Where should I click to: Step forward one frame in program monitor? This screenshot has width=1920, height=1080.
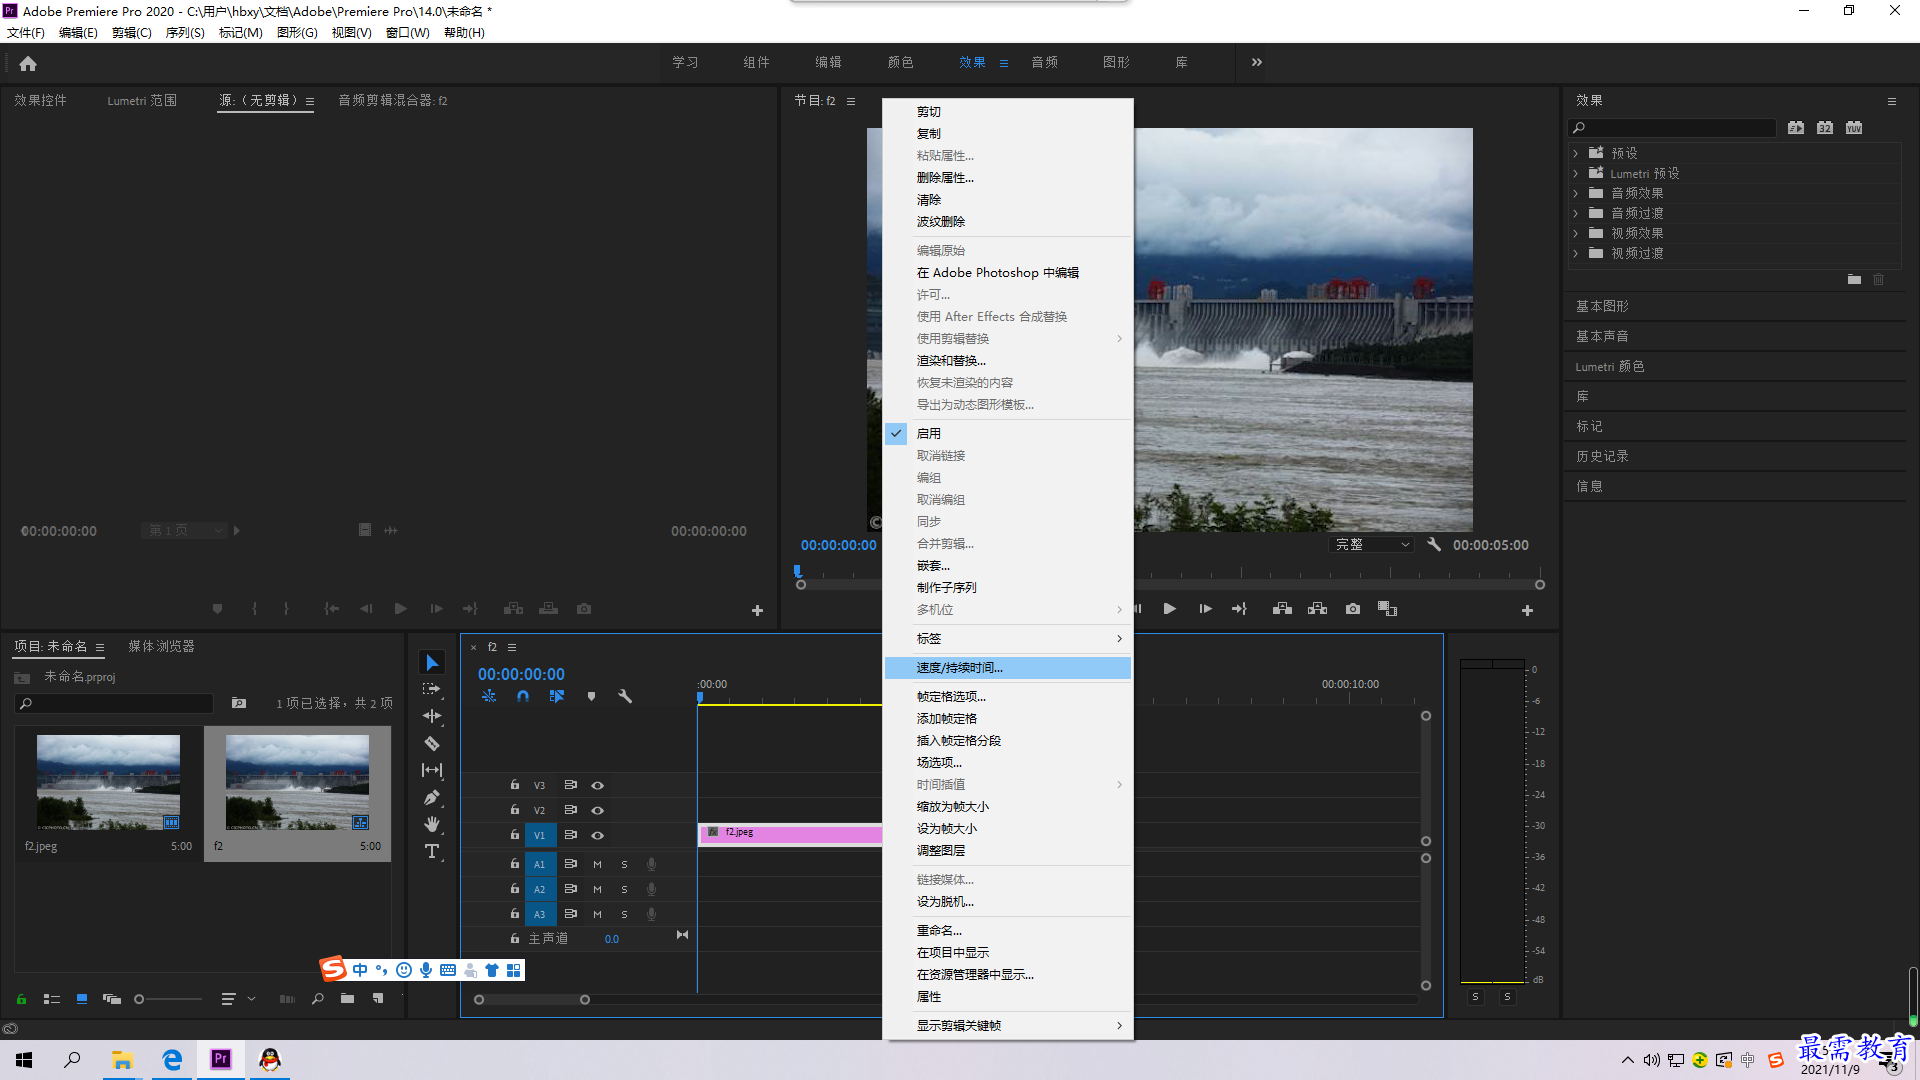[1206, 609]
